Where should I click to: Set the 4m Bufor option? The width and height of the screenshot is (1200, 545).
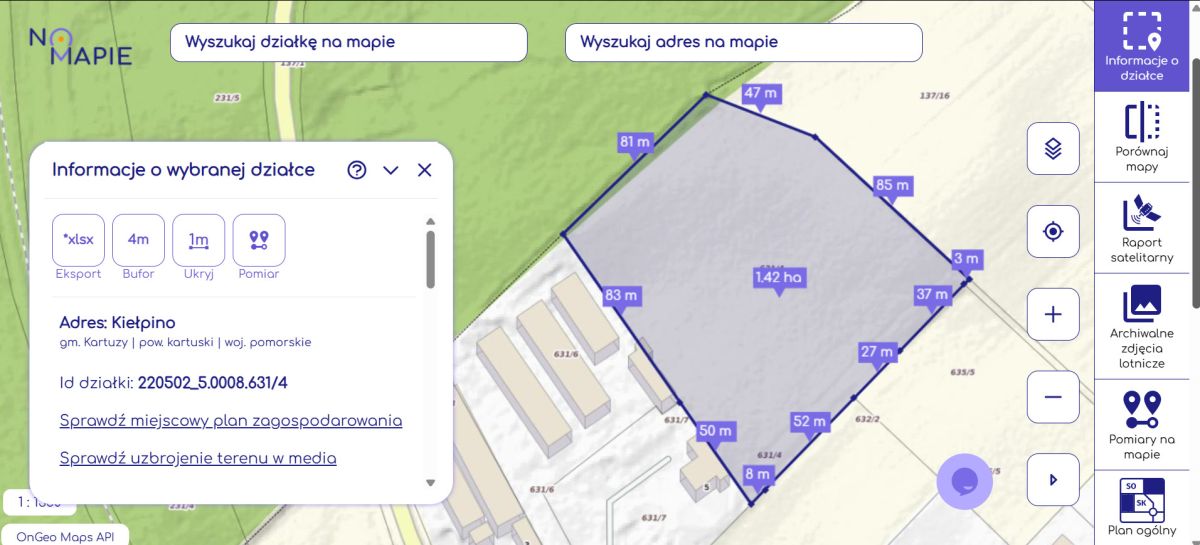(x=138, y=240)
